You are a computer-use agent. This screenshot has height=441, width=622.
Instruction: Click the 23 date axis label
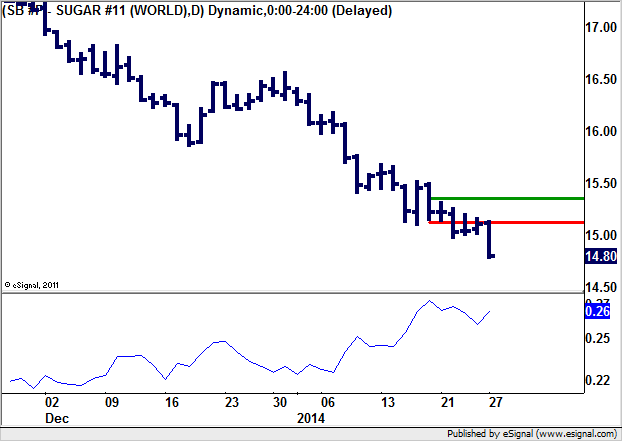pyautogui.click(x=232, y=403)
